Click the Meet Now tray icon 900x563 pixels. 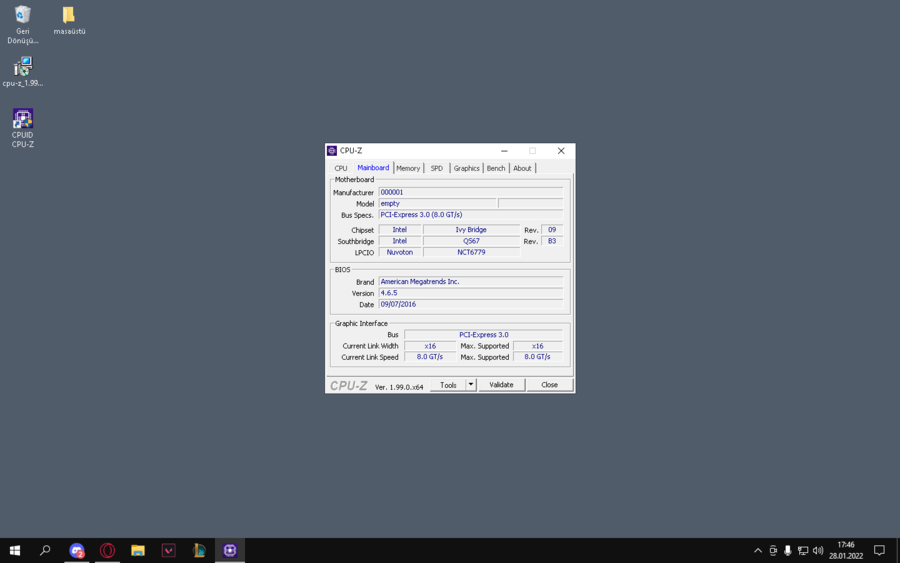point(773,550)
